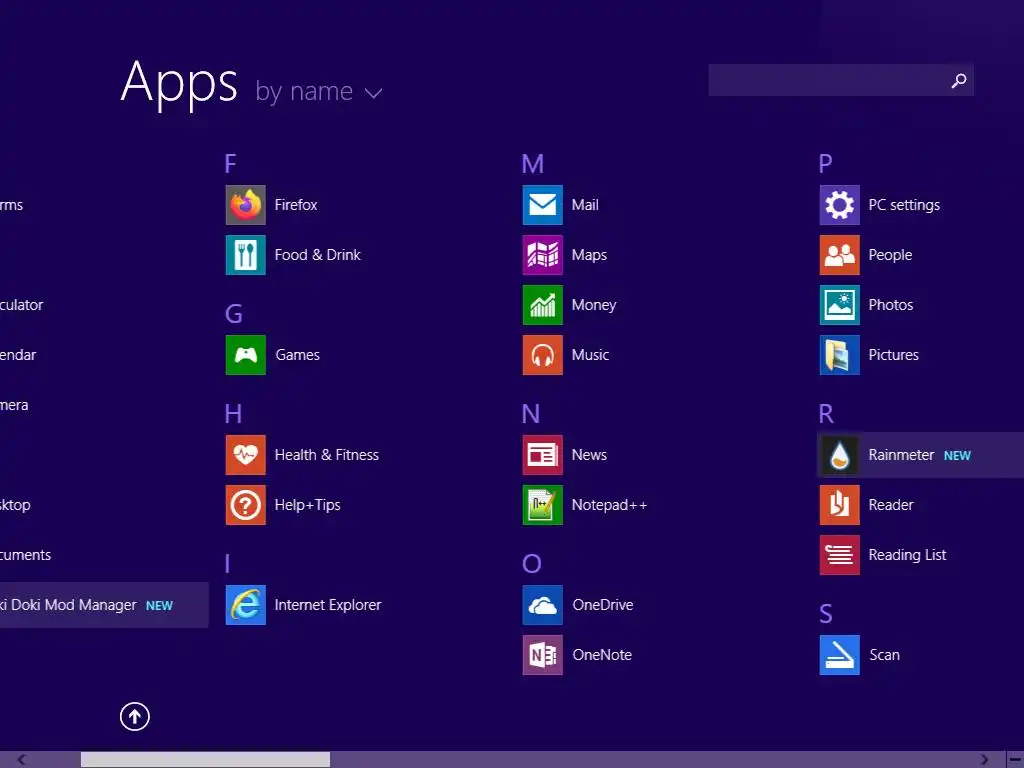Click the 'Reading List' label text
The width and height of the screenshot is (1024, 768).
pos(907,555)
